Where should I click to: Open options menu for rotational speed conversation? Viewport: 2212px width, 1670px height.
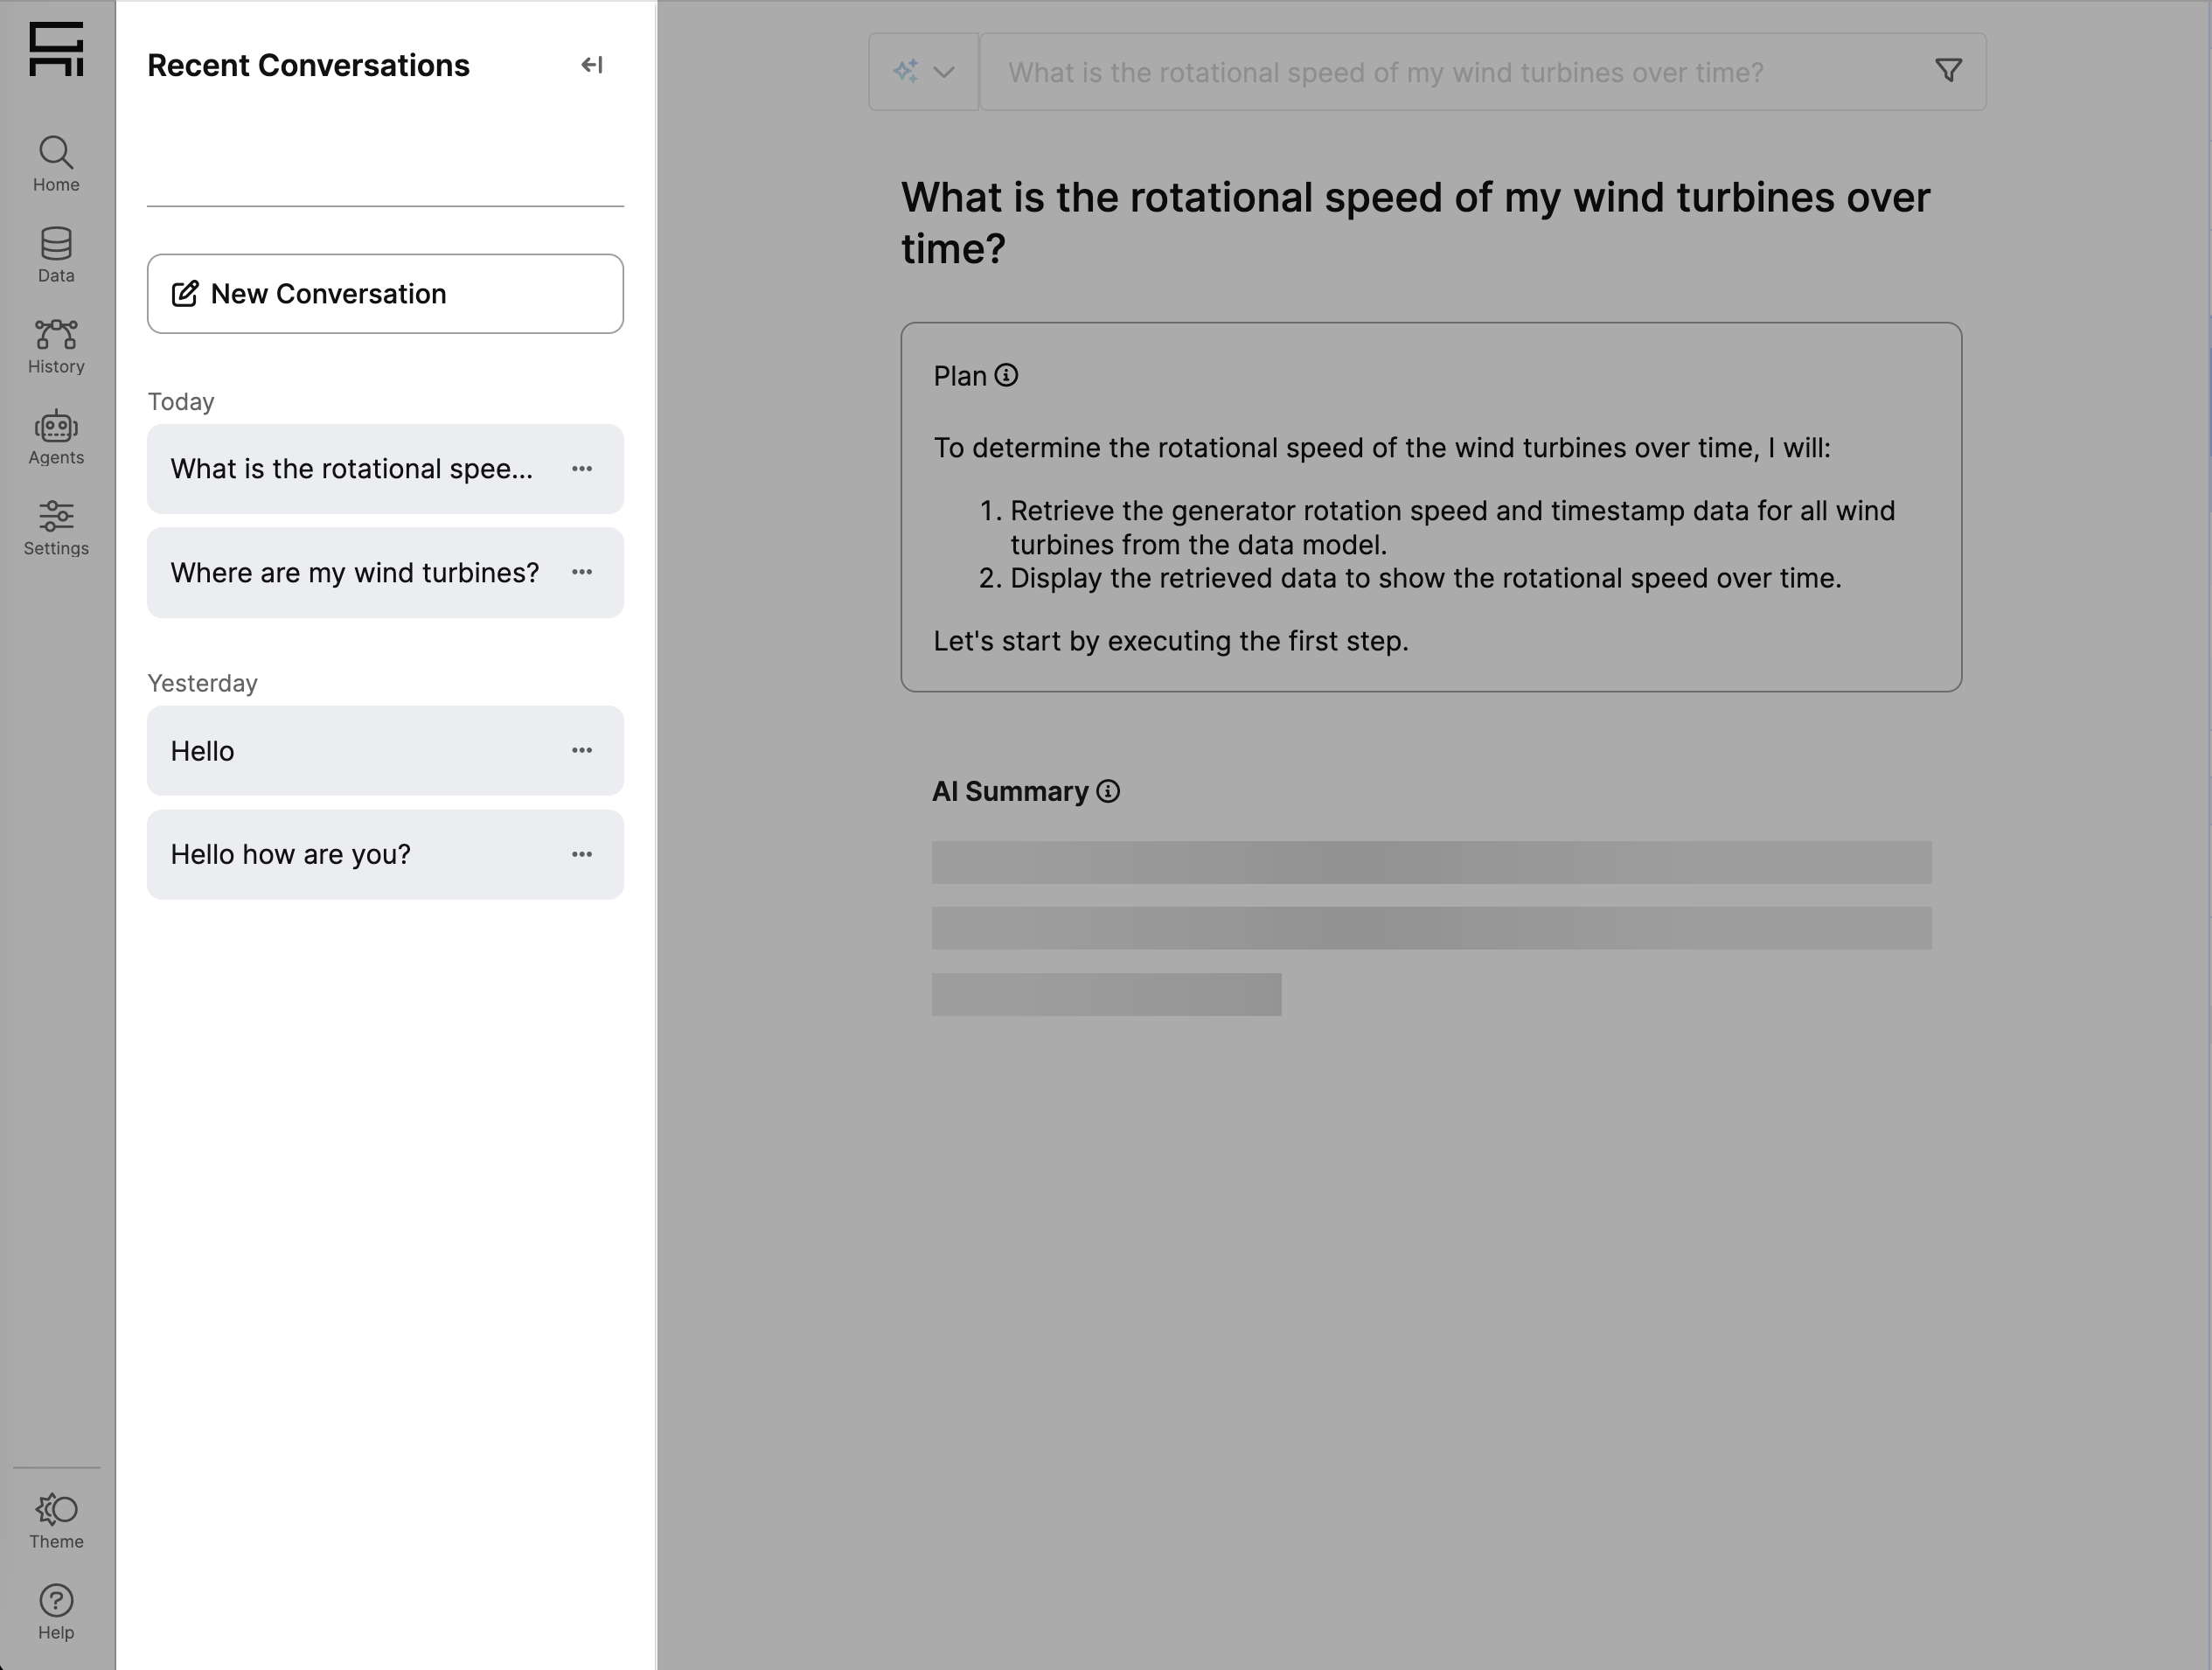pyautogui.click(x=582, y=469)
